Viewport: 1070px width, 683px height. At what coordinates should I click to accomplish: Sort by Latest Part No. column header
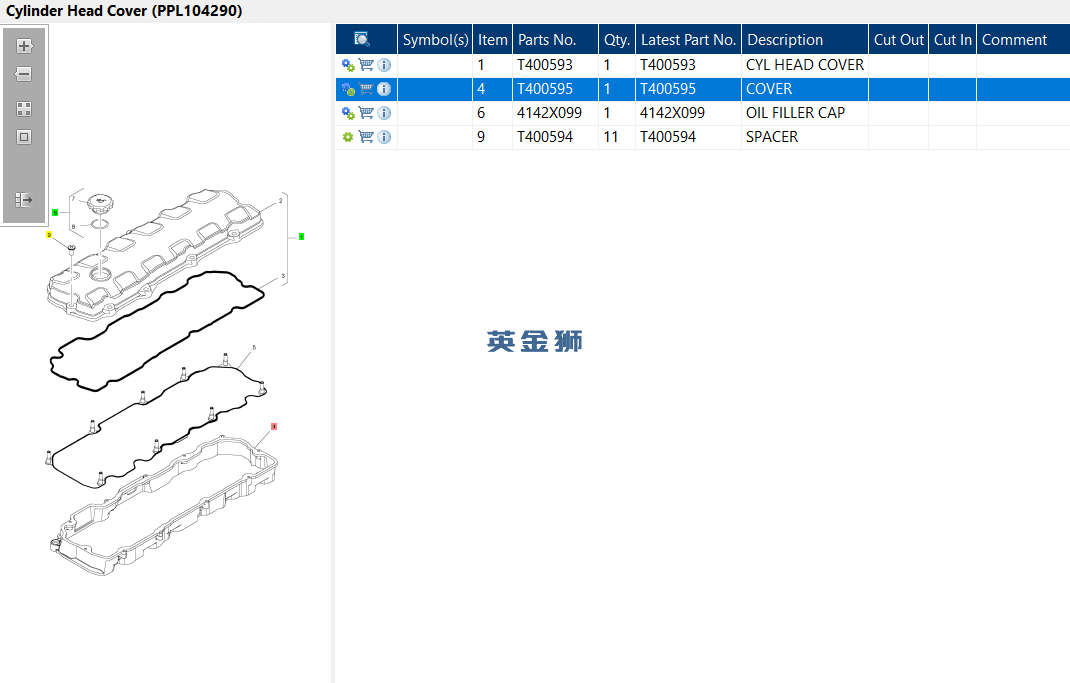[x=689, y=40]
